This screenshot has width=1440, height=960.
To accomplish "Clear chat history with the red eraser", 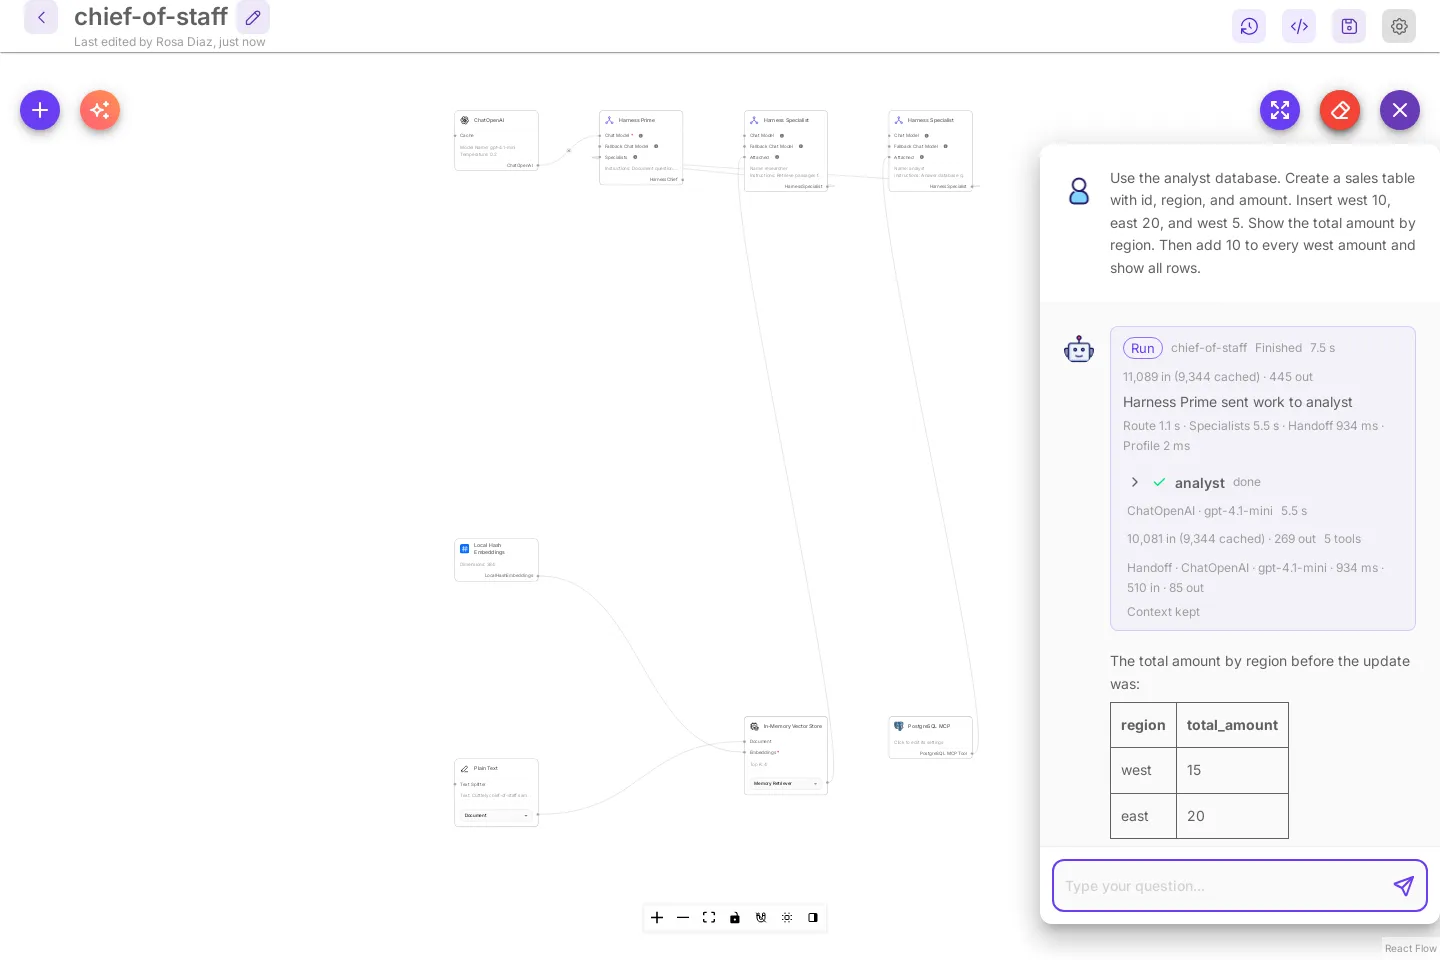I will point(1340,110).
